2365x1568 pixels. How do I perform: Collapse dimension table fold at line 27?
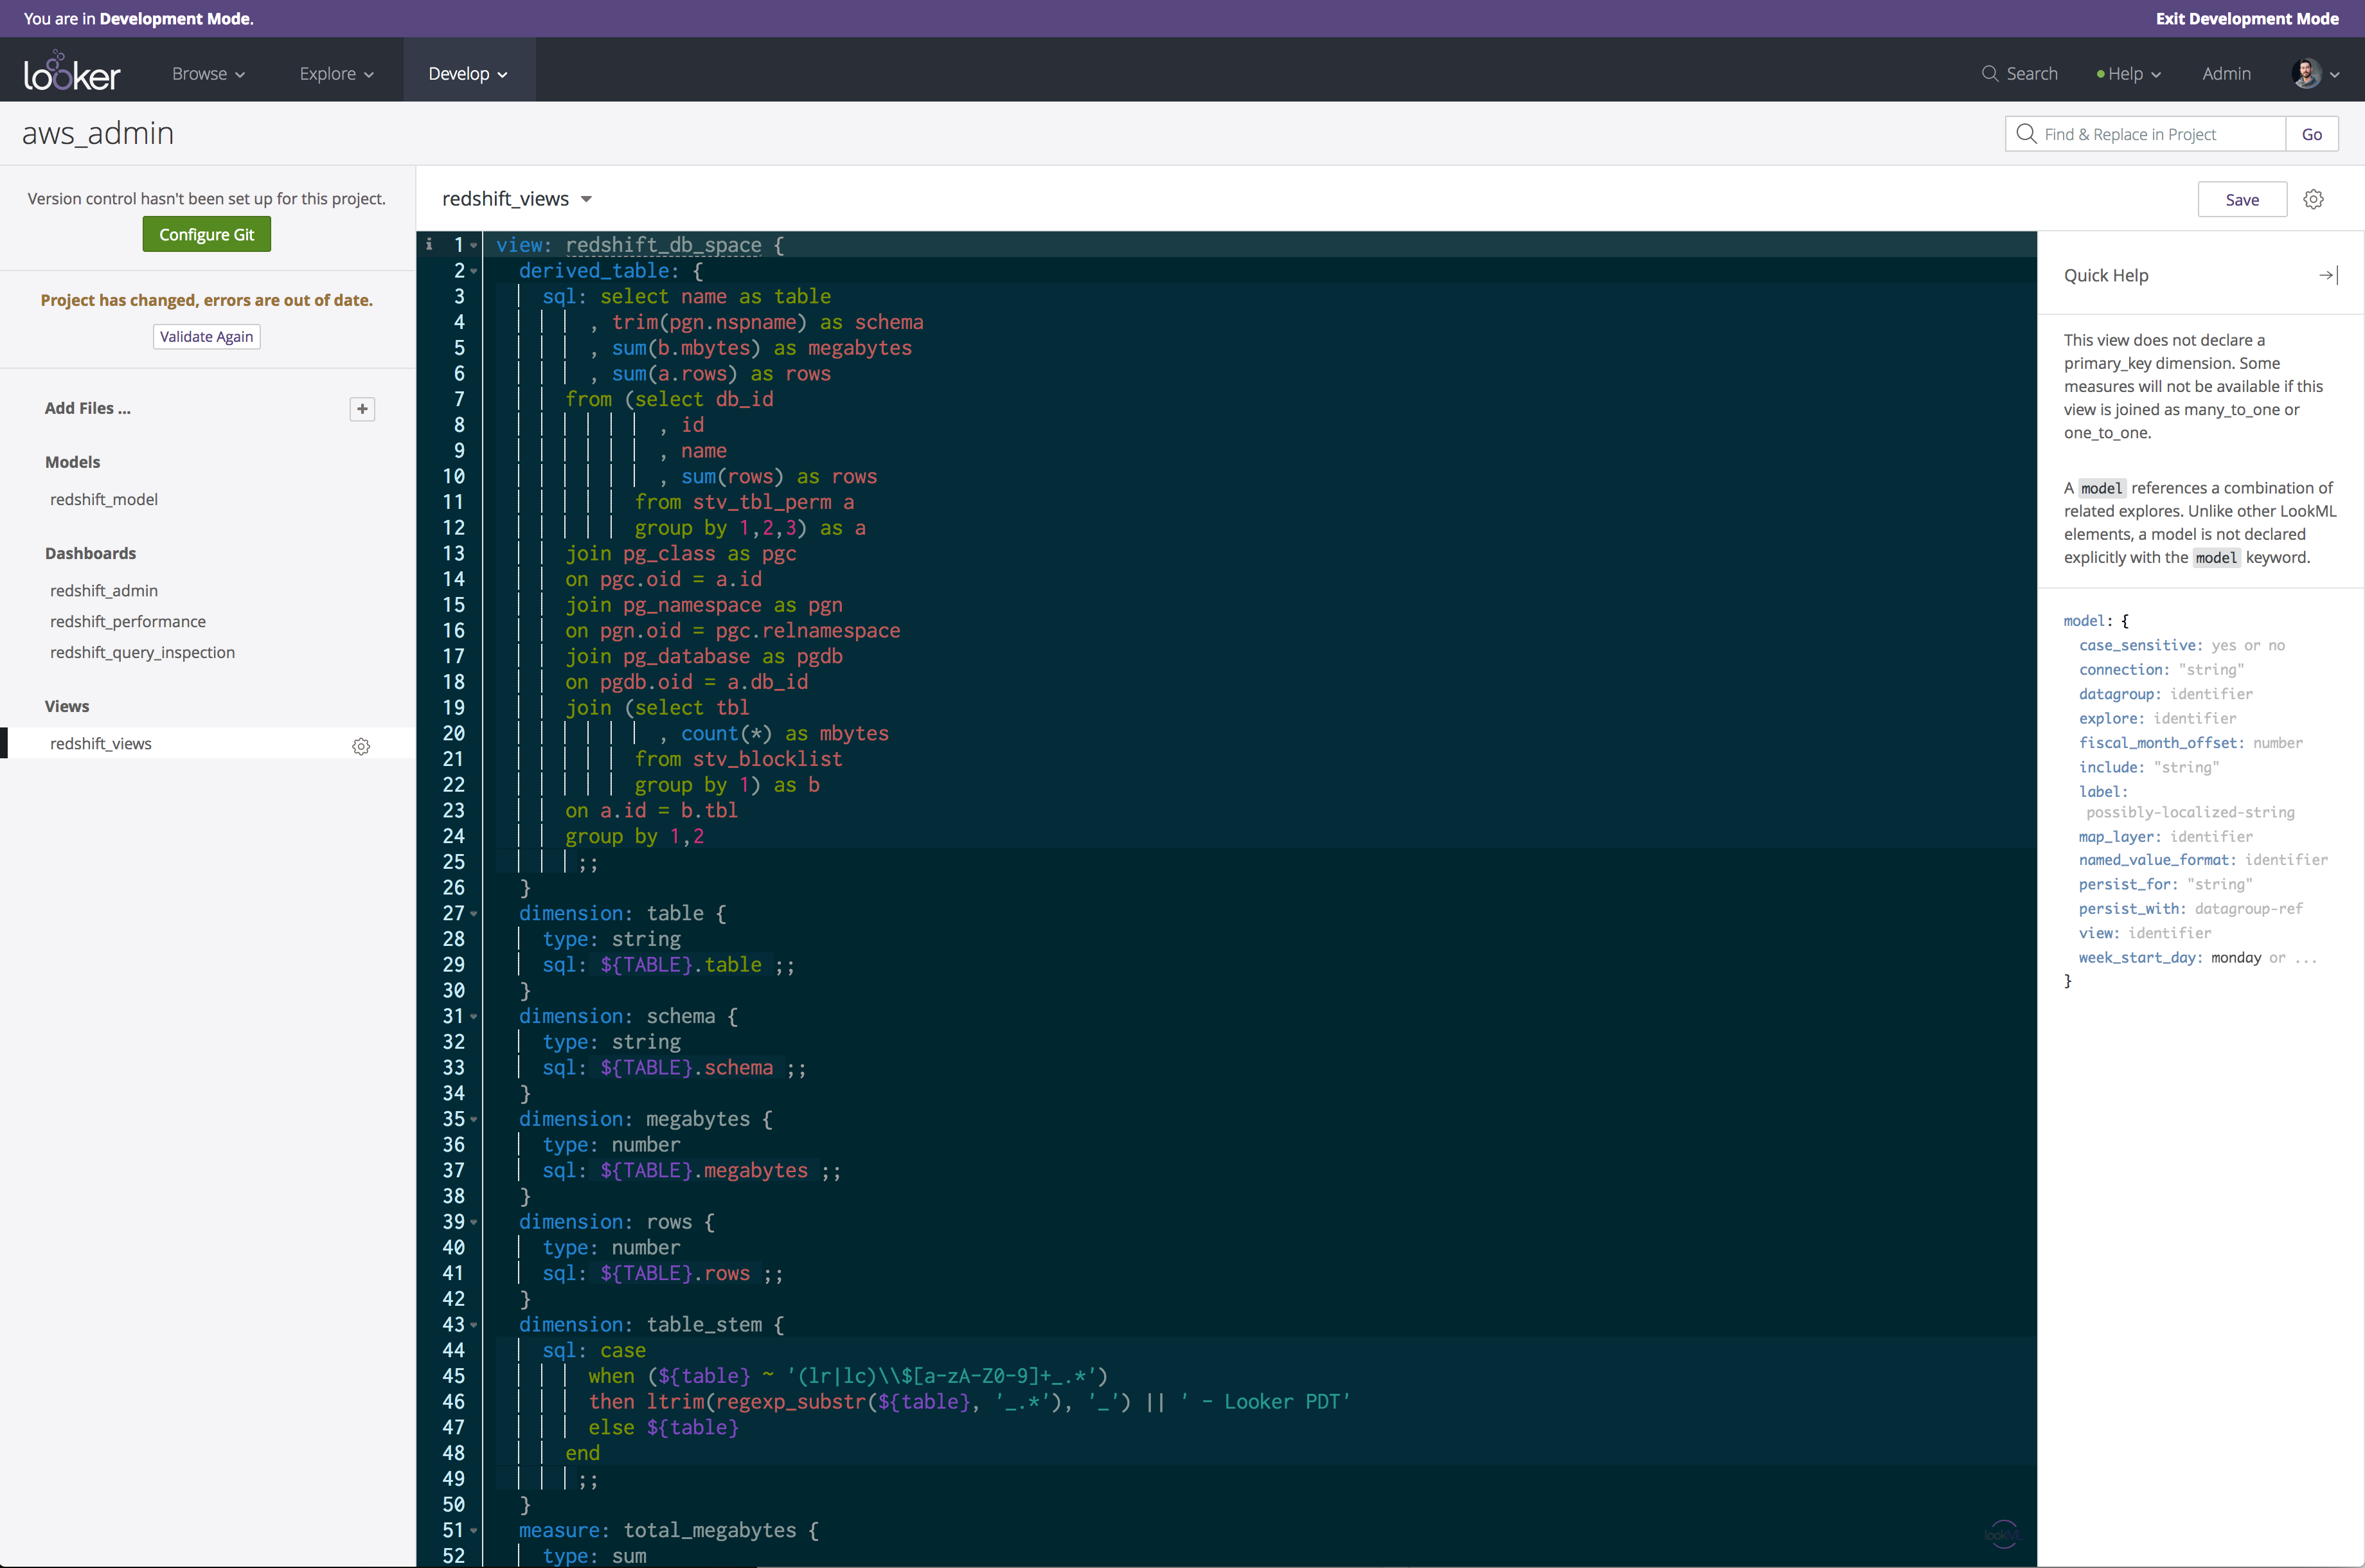pos(474,913)
